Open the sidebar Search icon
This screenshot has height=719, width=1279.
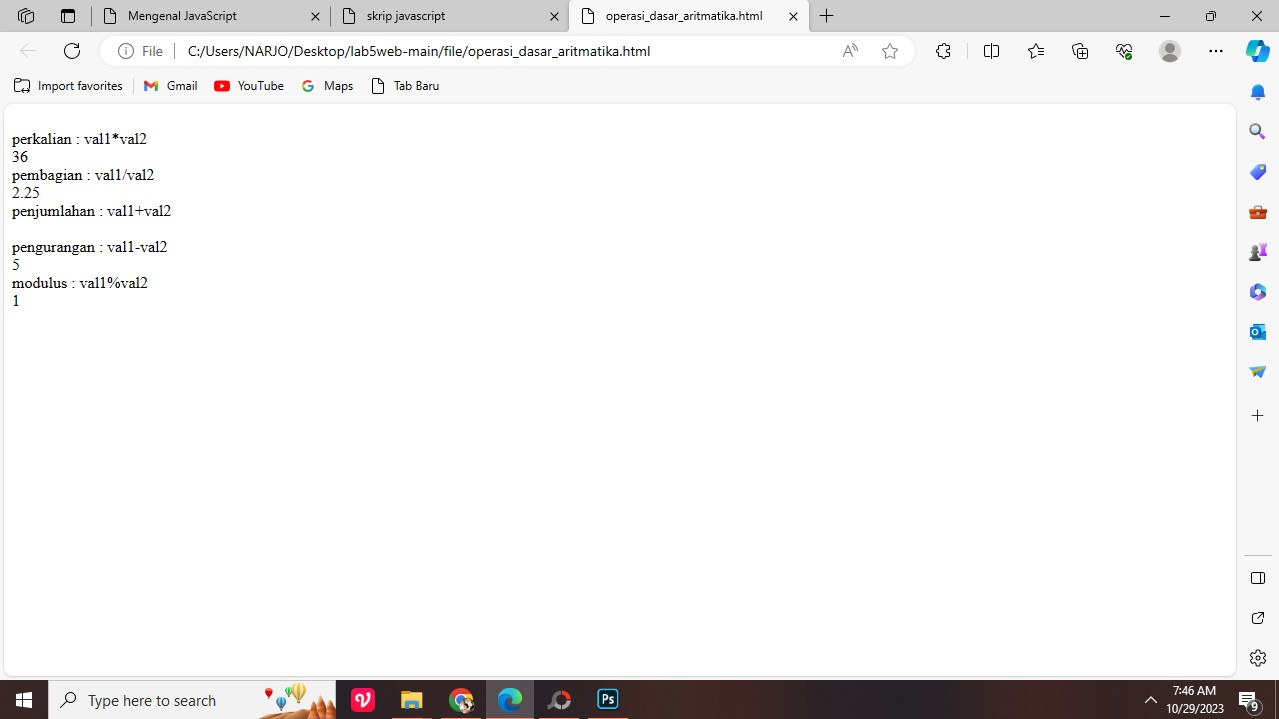pyautogui.click(x=1257, y=131)
